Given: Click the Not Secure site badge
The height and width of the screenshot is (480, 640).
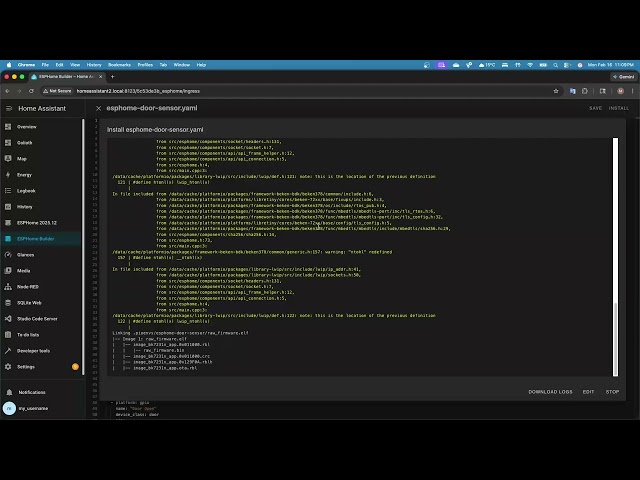Looking at the screenshot, I should (x=57, y=91).
